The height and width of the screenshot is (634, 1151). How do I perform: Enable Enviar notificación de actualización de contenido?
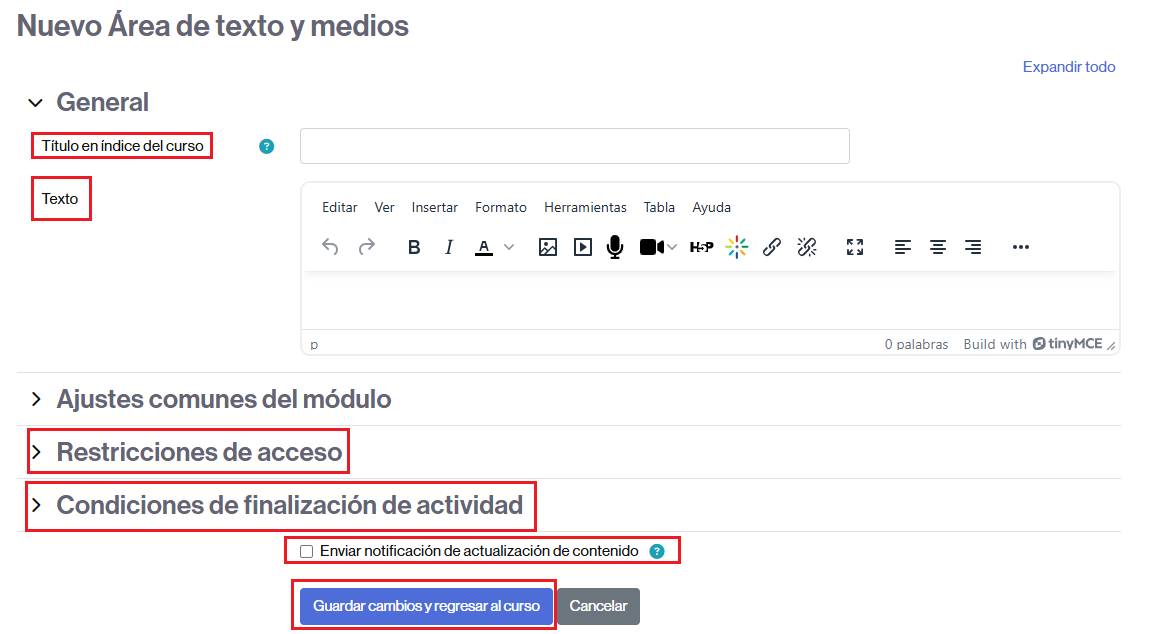click(x=307, y=552)
